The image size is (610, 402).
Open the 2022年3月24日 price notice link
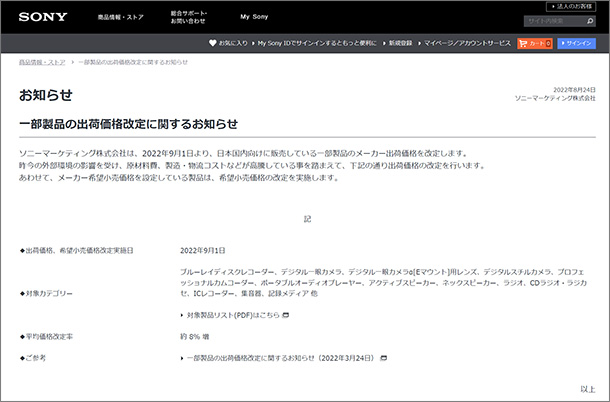(281, 358)
